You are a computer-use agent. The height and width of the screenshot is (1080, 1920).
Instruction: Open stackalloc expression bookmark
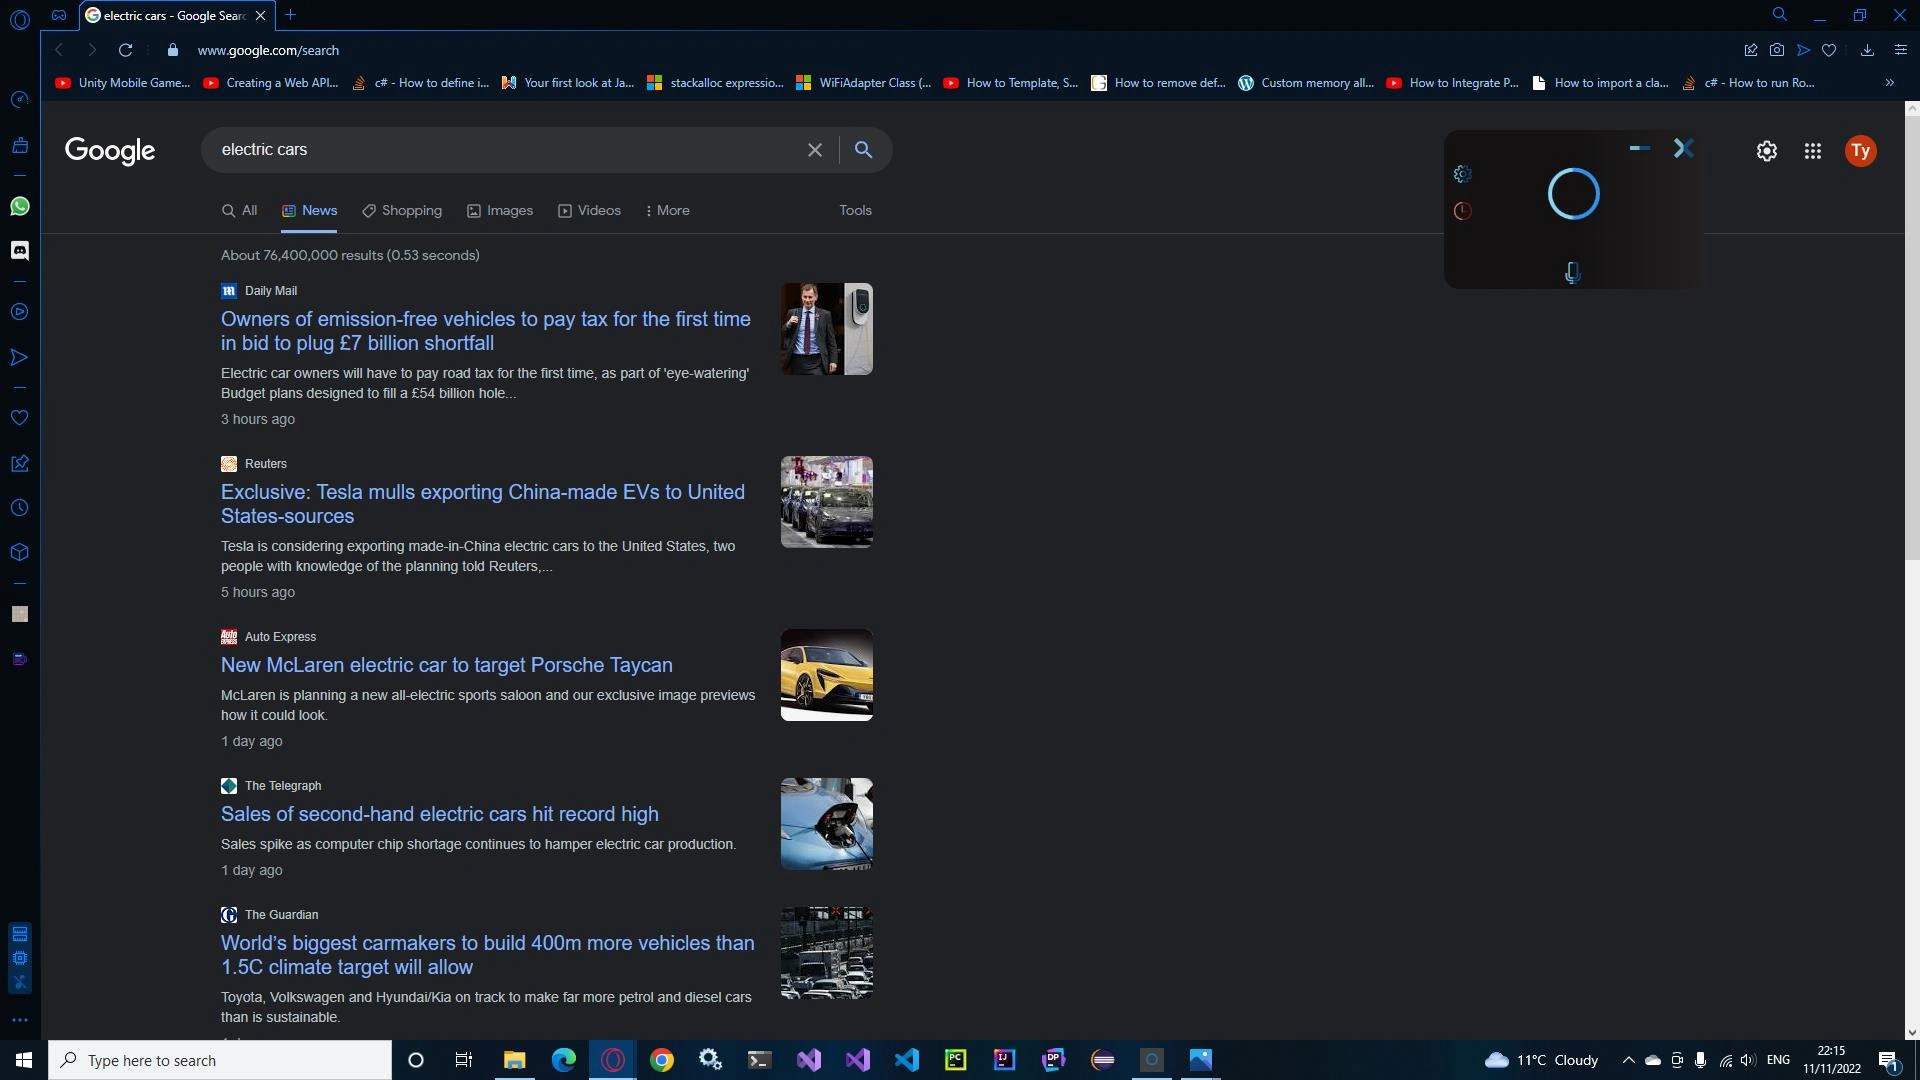pos(716,83)
